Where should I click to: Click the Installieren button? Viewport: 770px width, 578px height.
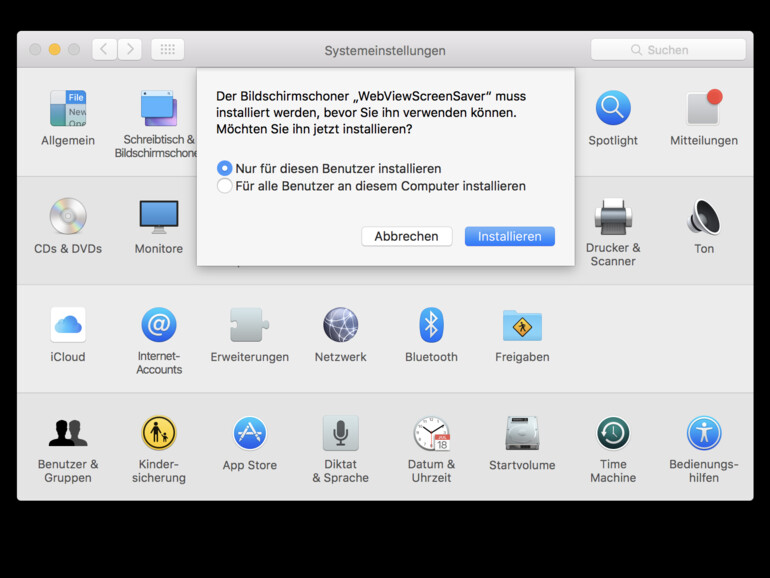(510, 236)
